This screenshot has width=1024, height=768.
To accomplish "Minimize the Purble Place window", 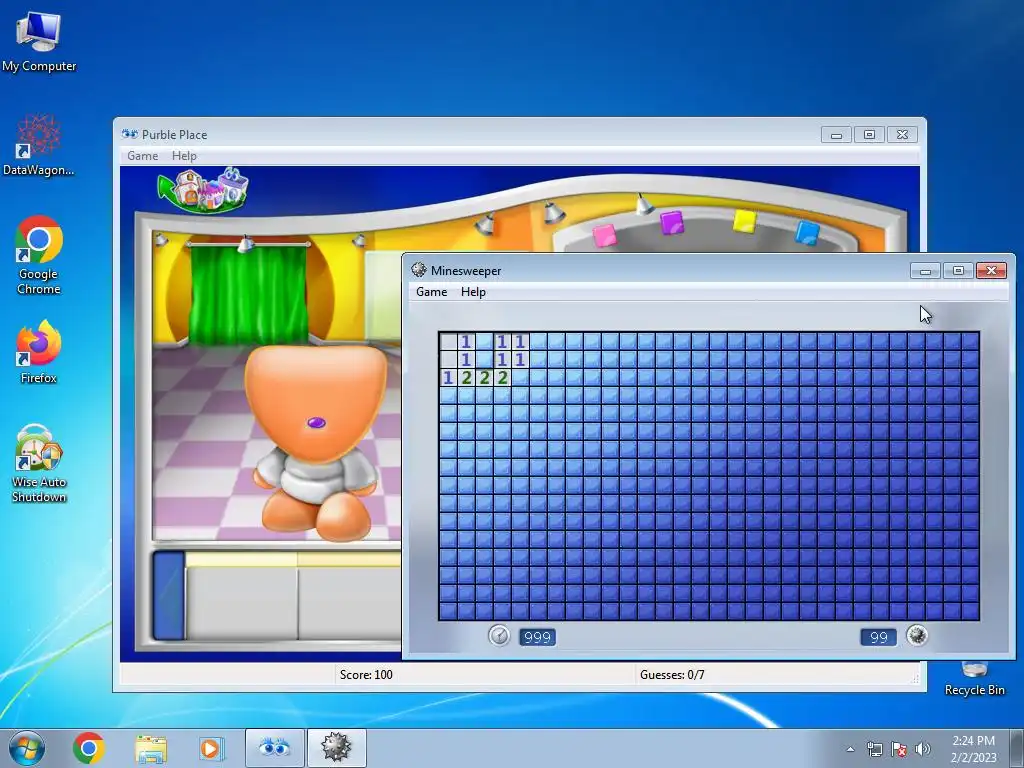I will [x=837, y=135].
